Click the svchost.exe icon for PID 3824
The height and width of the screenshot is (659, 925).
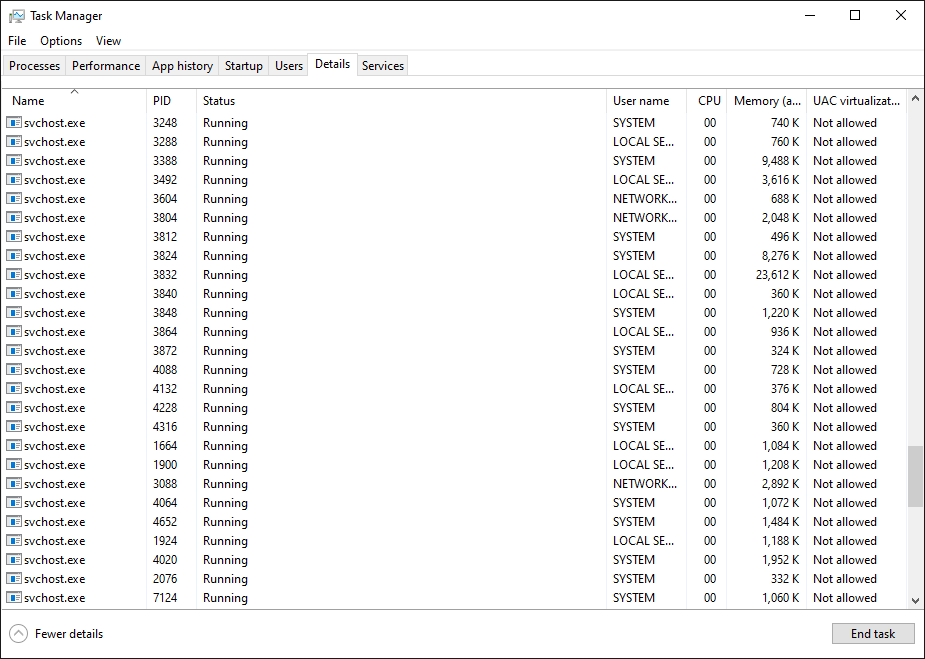[x=14, y=255]
